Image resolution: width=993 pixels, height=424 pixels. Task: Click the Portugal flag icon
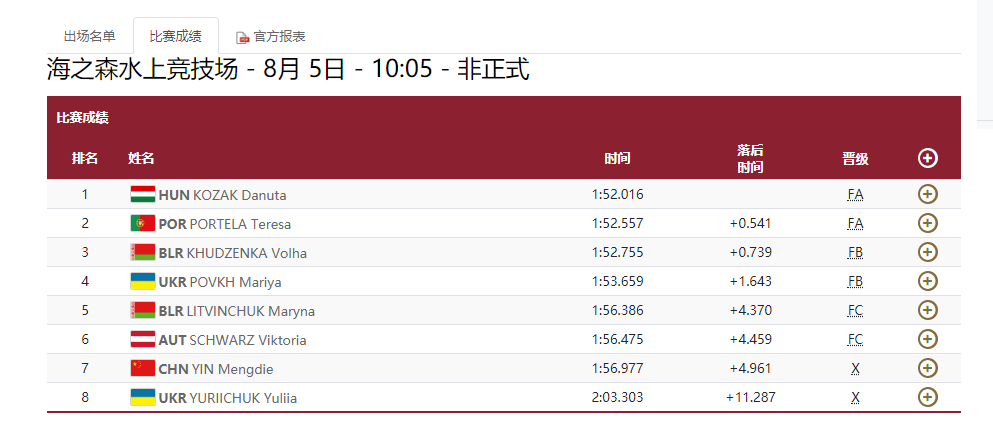[x=142, y=223]
